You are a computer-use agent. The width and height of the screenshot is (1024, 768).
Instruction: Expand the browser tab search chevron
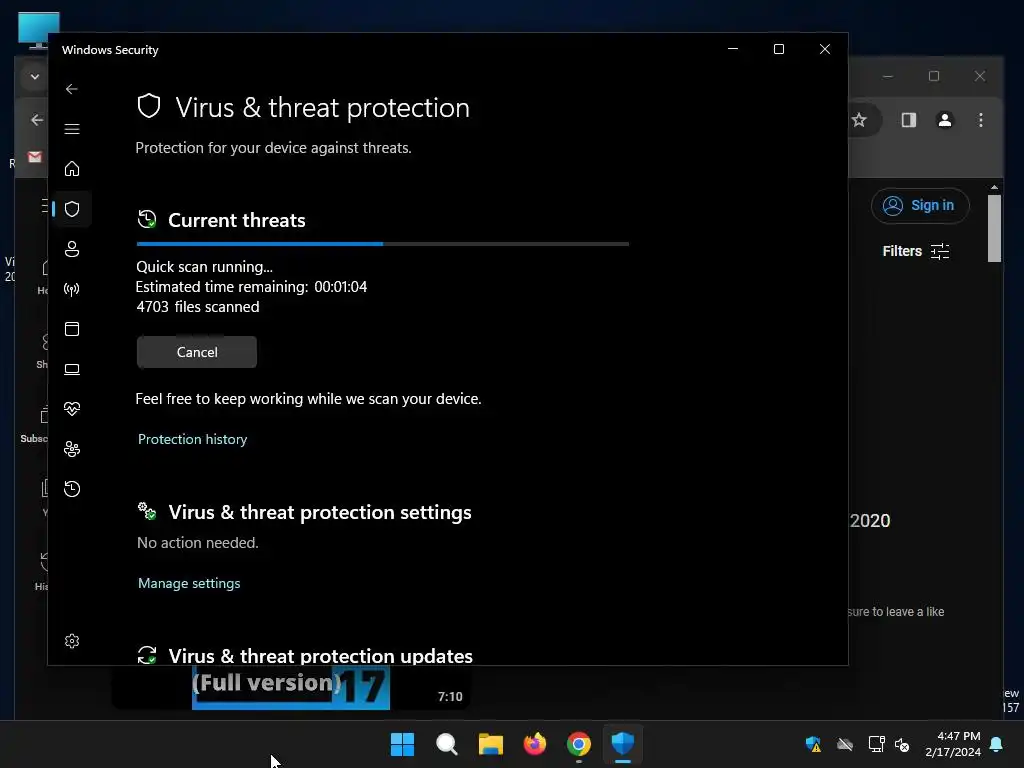click(x=35, y=76)
